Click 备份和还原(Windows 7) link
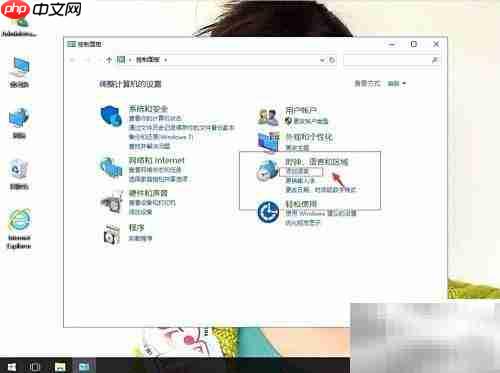The height and width of the screenshot is (373, 500). point(161,137)
